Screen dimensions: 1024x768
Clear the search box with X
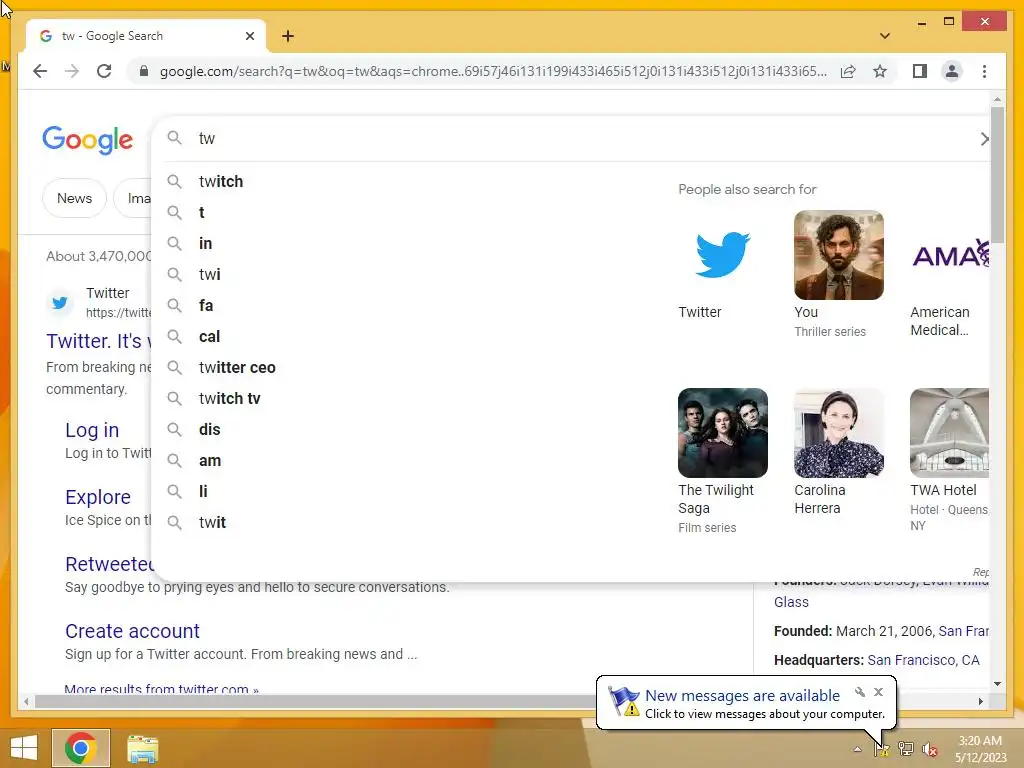[984, 138]
